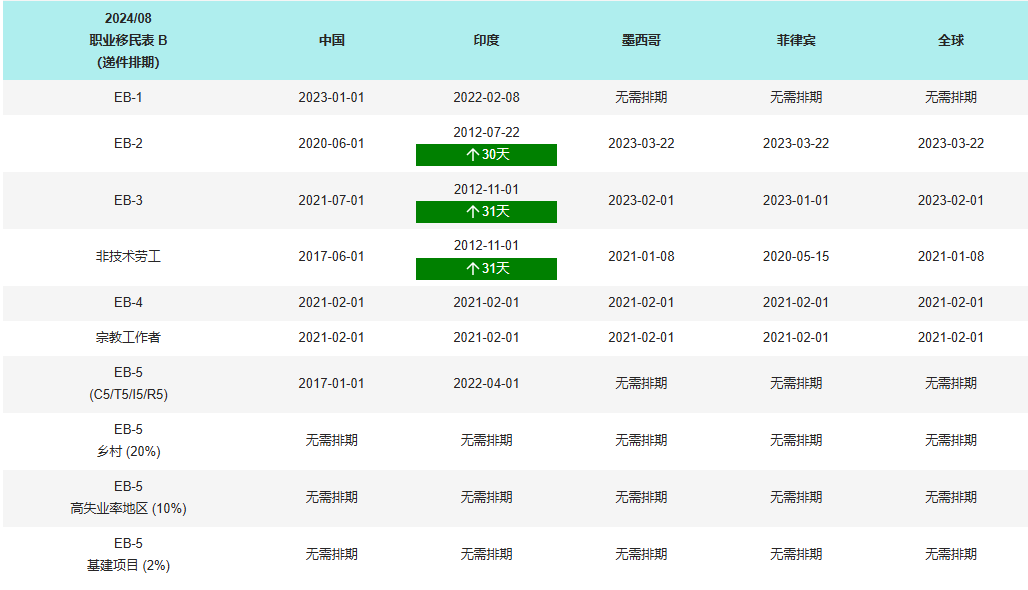Select the EB-5 乡村 (20%) row label
Image resolution: width=1028 pixels, height=590 pixels.
coord(128,440)
